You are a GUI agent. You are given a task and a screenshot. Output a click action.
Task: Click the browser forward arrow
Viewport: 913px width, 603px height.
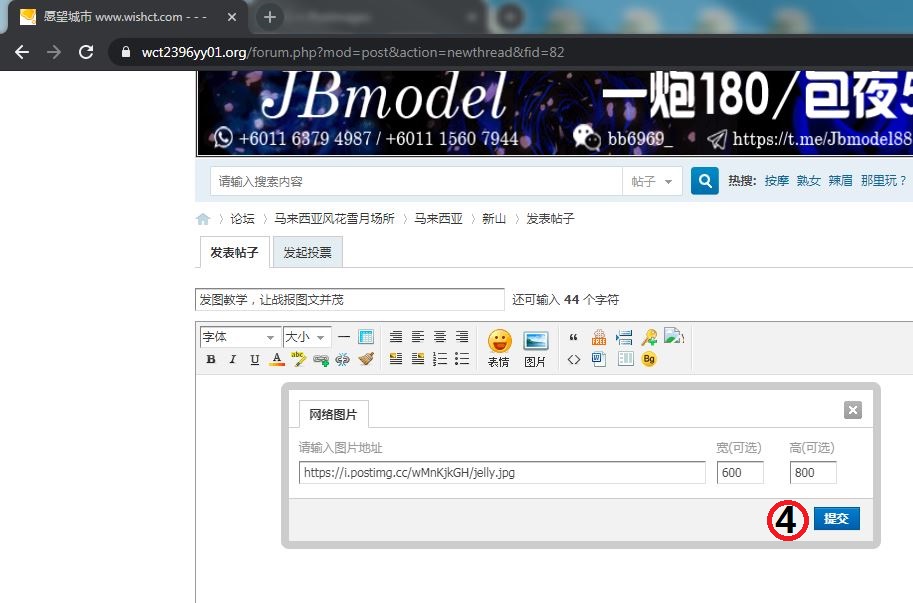(54, 52)
